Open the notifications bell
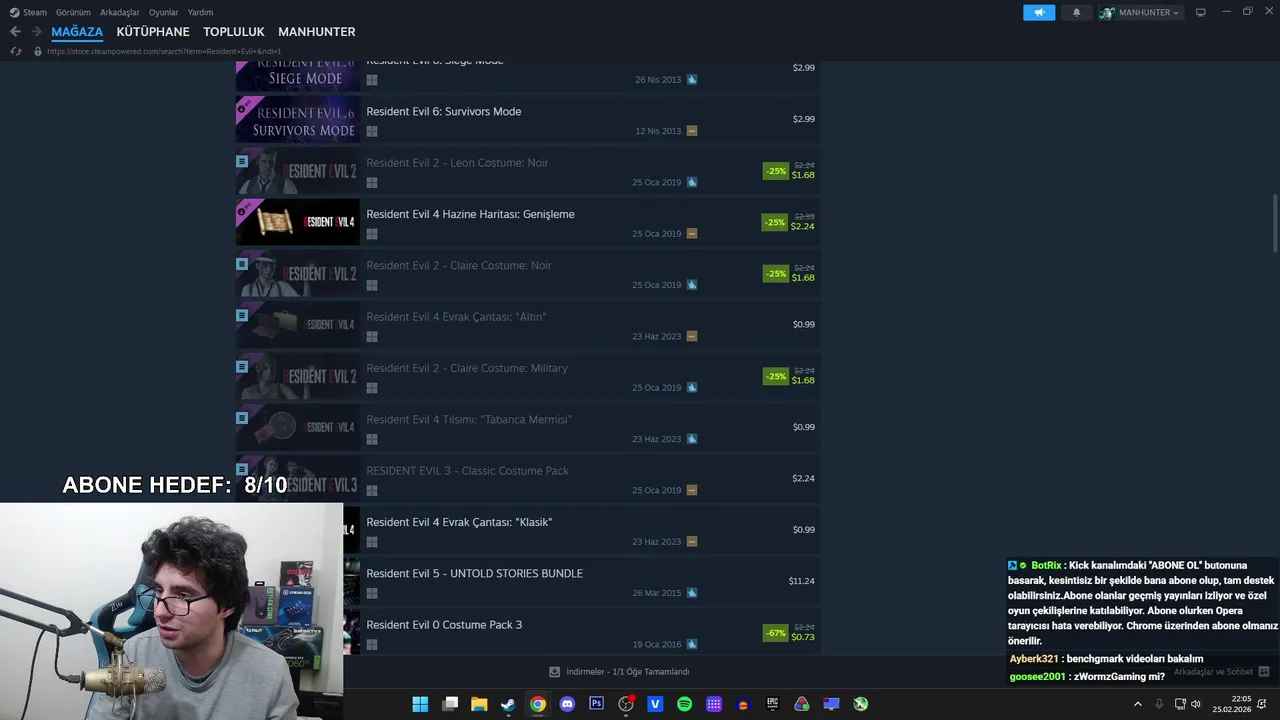 (x=1076, y=12)
